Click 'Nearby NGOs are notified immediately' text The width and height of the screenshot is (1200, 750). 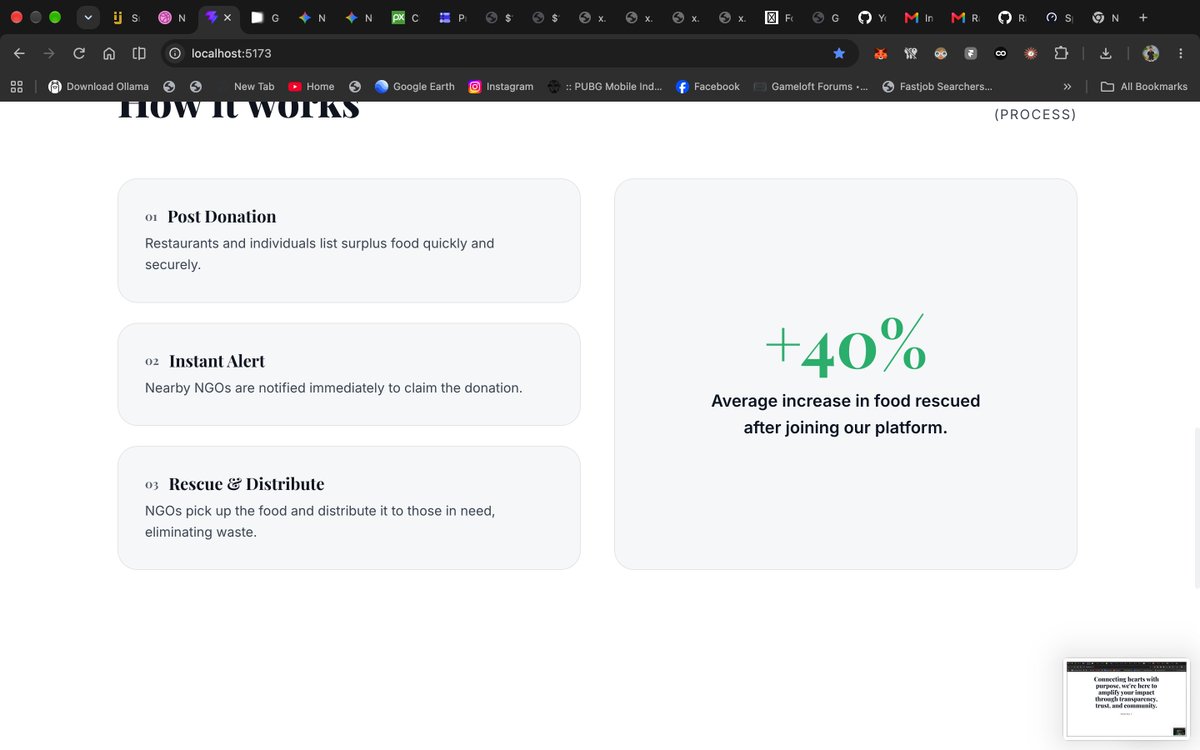pyautogui.click(x=334, y=387)
